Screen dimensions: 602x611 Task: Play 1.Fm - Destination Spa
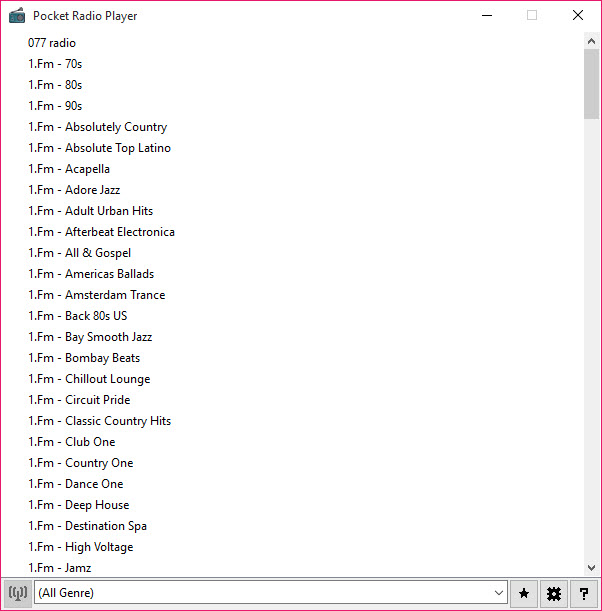point(87,526)
